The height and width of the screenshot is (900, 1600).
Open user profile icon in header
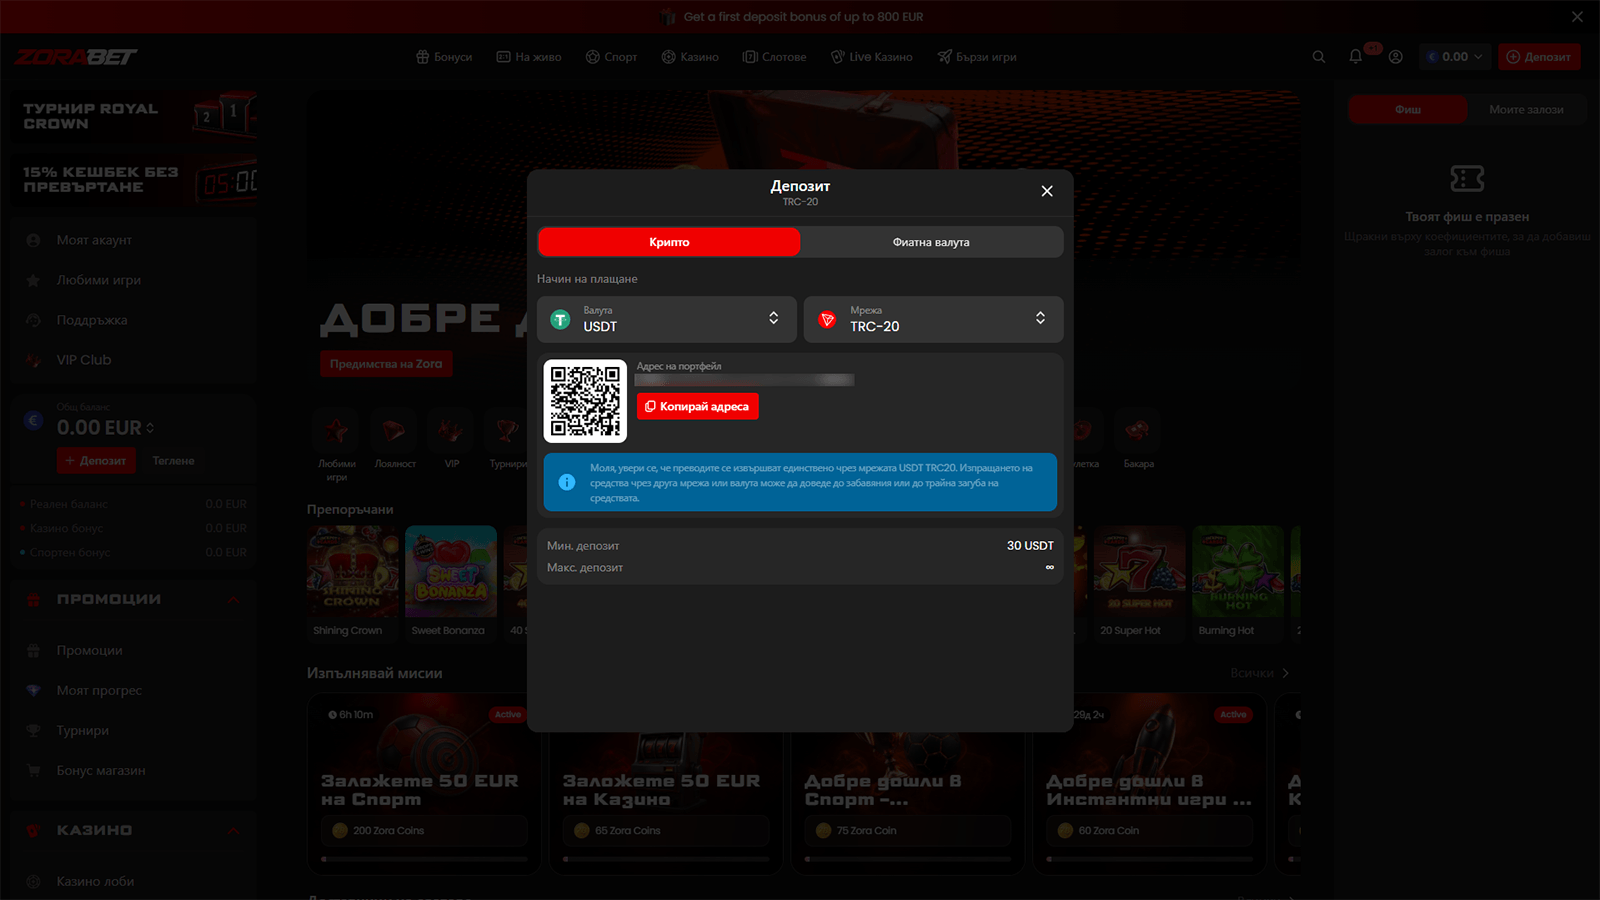(x=1396, y=57)
